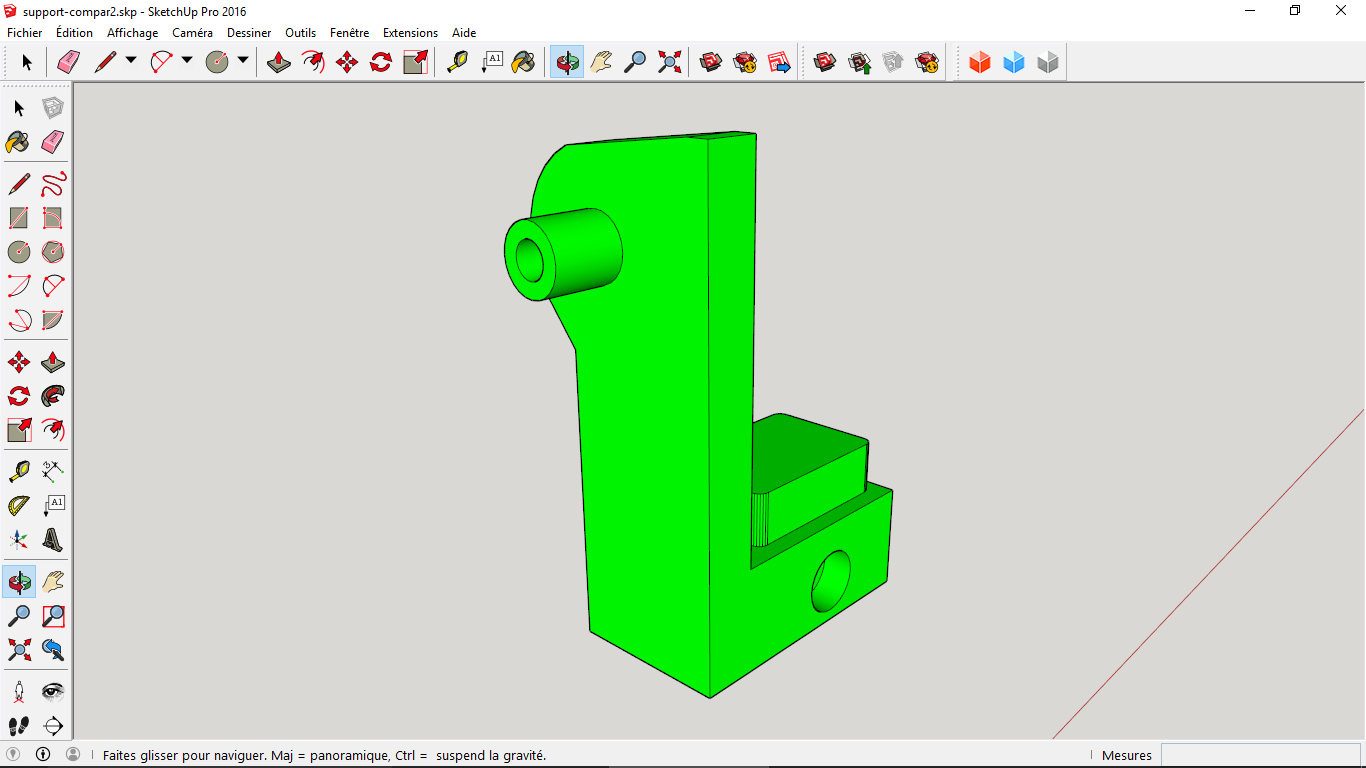This screenshot has width=1366, height=768.
Task: Activate the Zoom Window tool
Action: (x=53, y=616)
